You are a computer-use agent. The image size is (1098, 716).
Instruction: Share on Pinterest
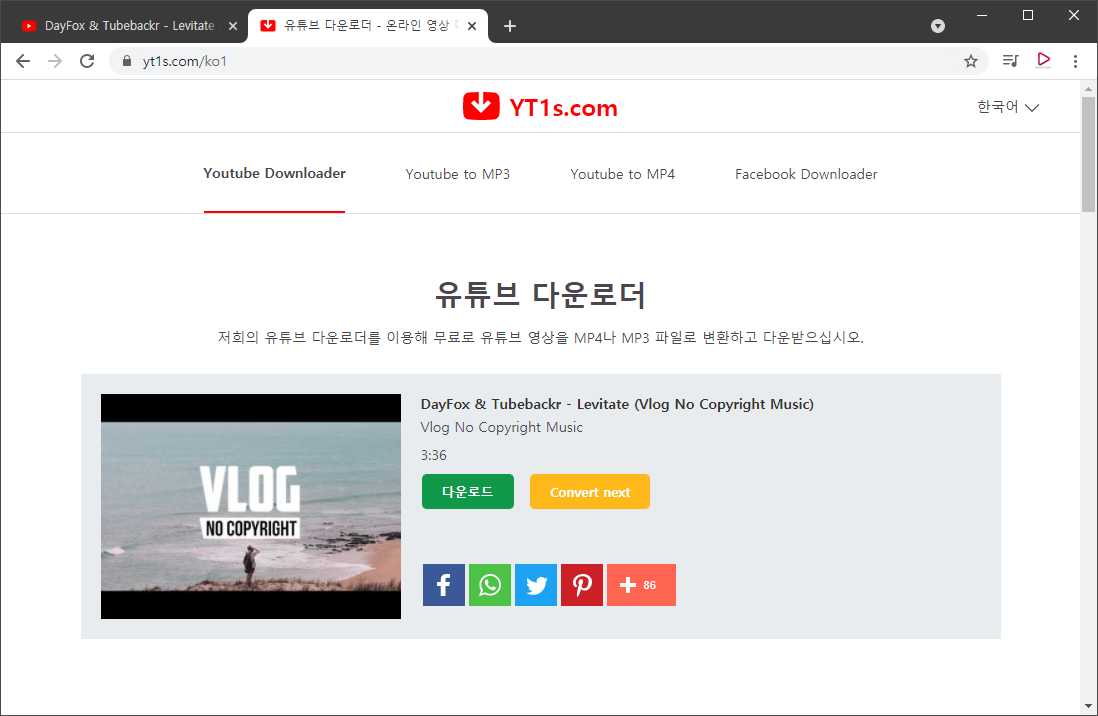(582, 585)
